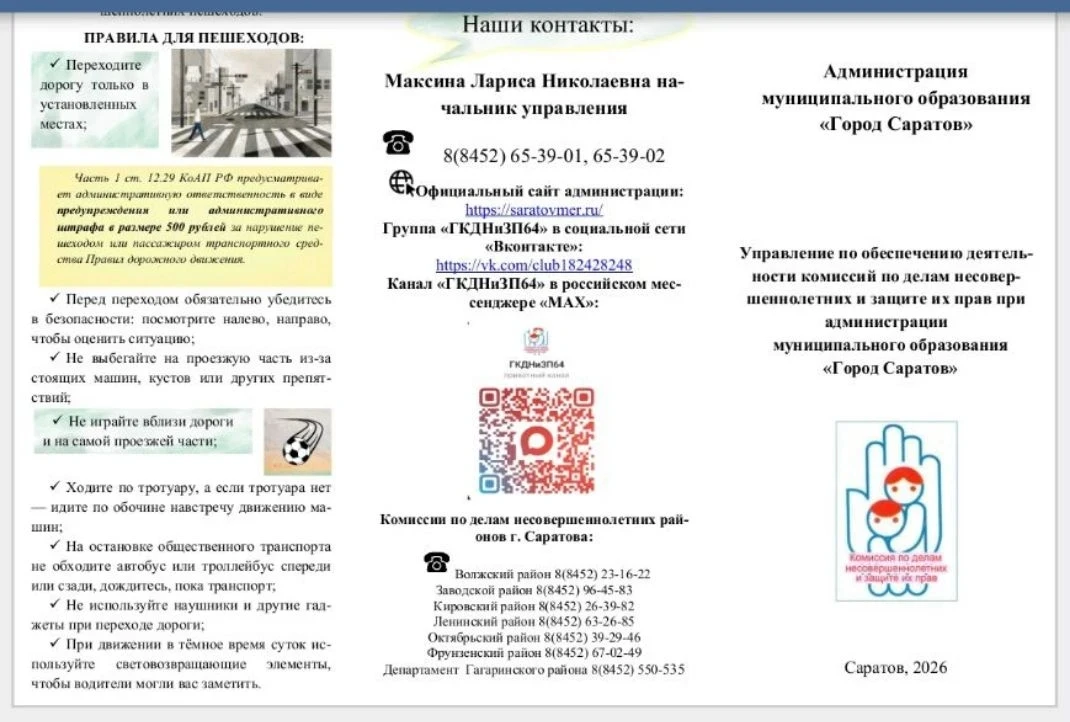Image resolution: width=1070 pixels, height=722 pixels.
Task: Select the "Департамент Гагаринского района" line
Action: click(534, 669)
